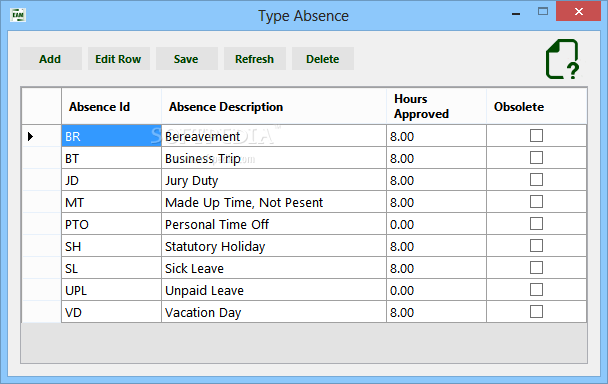Click the Bereavement description cell
The height and width of the screenshot is (384, 608).
(274, 136)
